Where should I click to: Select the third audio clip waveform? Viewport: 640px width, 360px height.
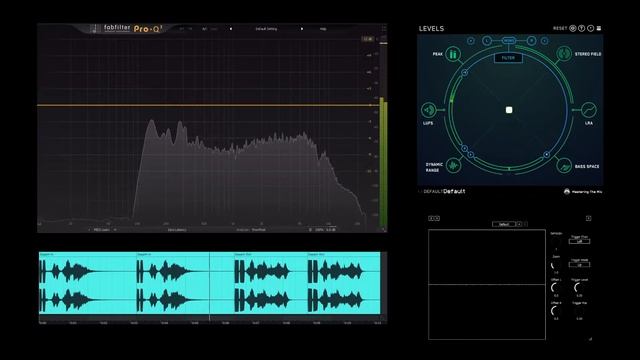tap(270, 283)
